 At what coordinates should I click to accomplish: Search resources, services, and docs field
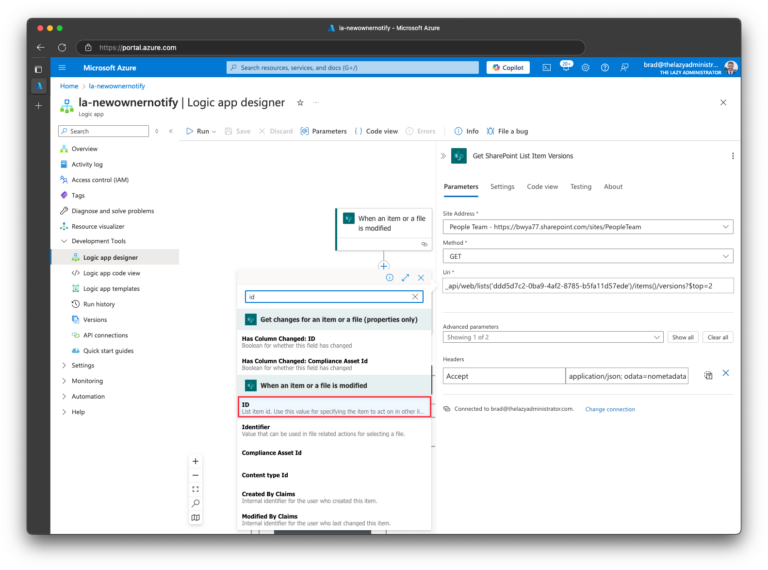(x=353, y=68)
